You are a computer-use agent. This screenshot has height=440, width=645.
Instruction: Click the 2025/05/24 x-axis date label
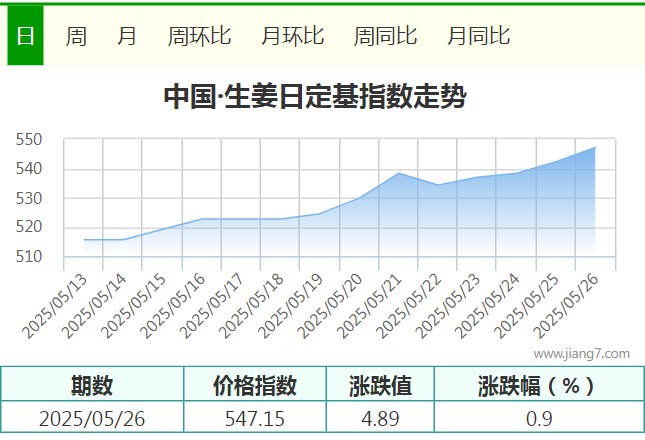coord(487,306)
